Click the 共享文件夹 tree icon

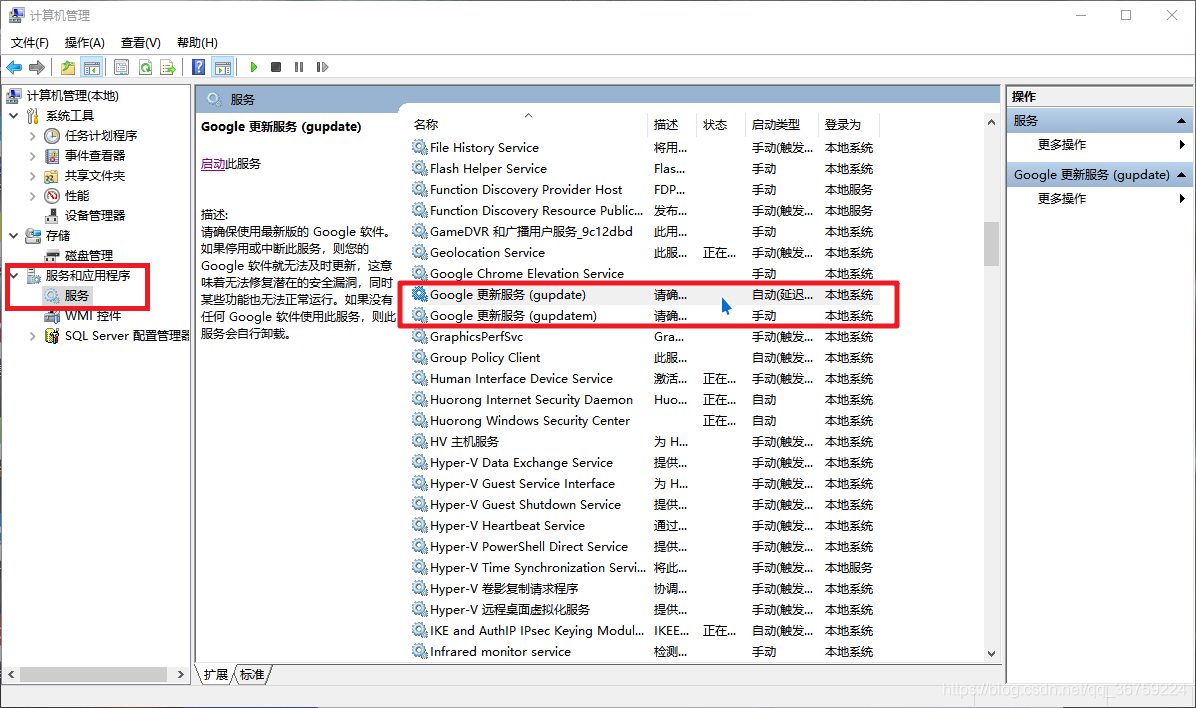(52, 176)
